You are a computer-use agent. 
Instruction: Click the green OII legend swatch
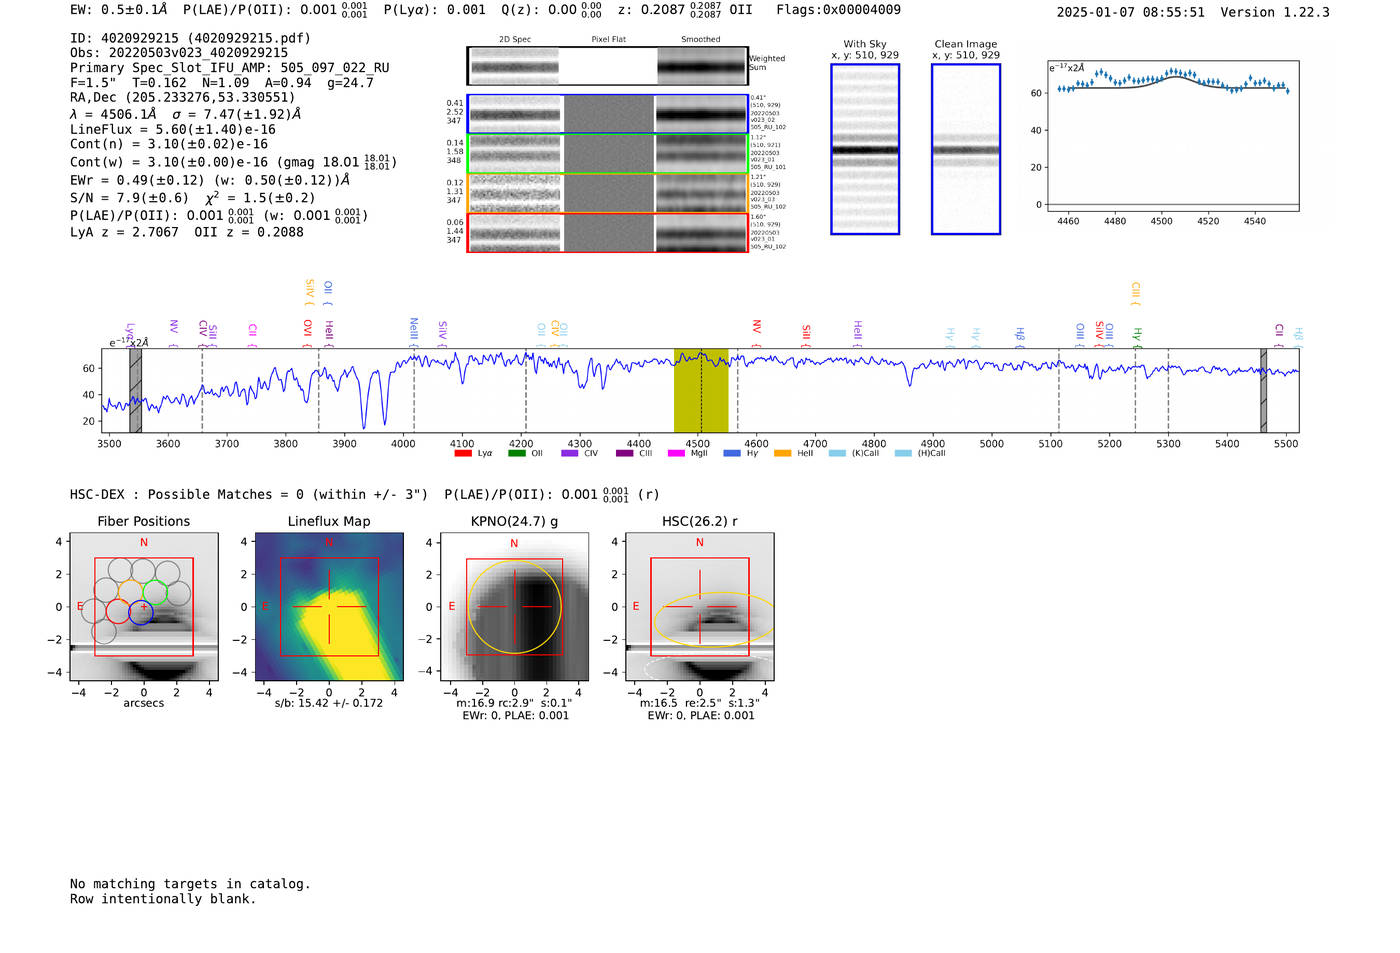[x=516, y=453]
